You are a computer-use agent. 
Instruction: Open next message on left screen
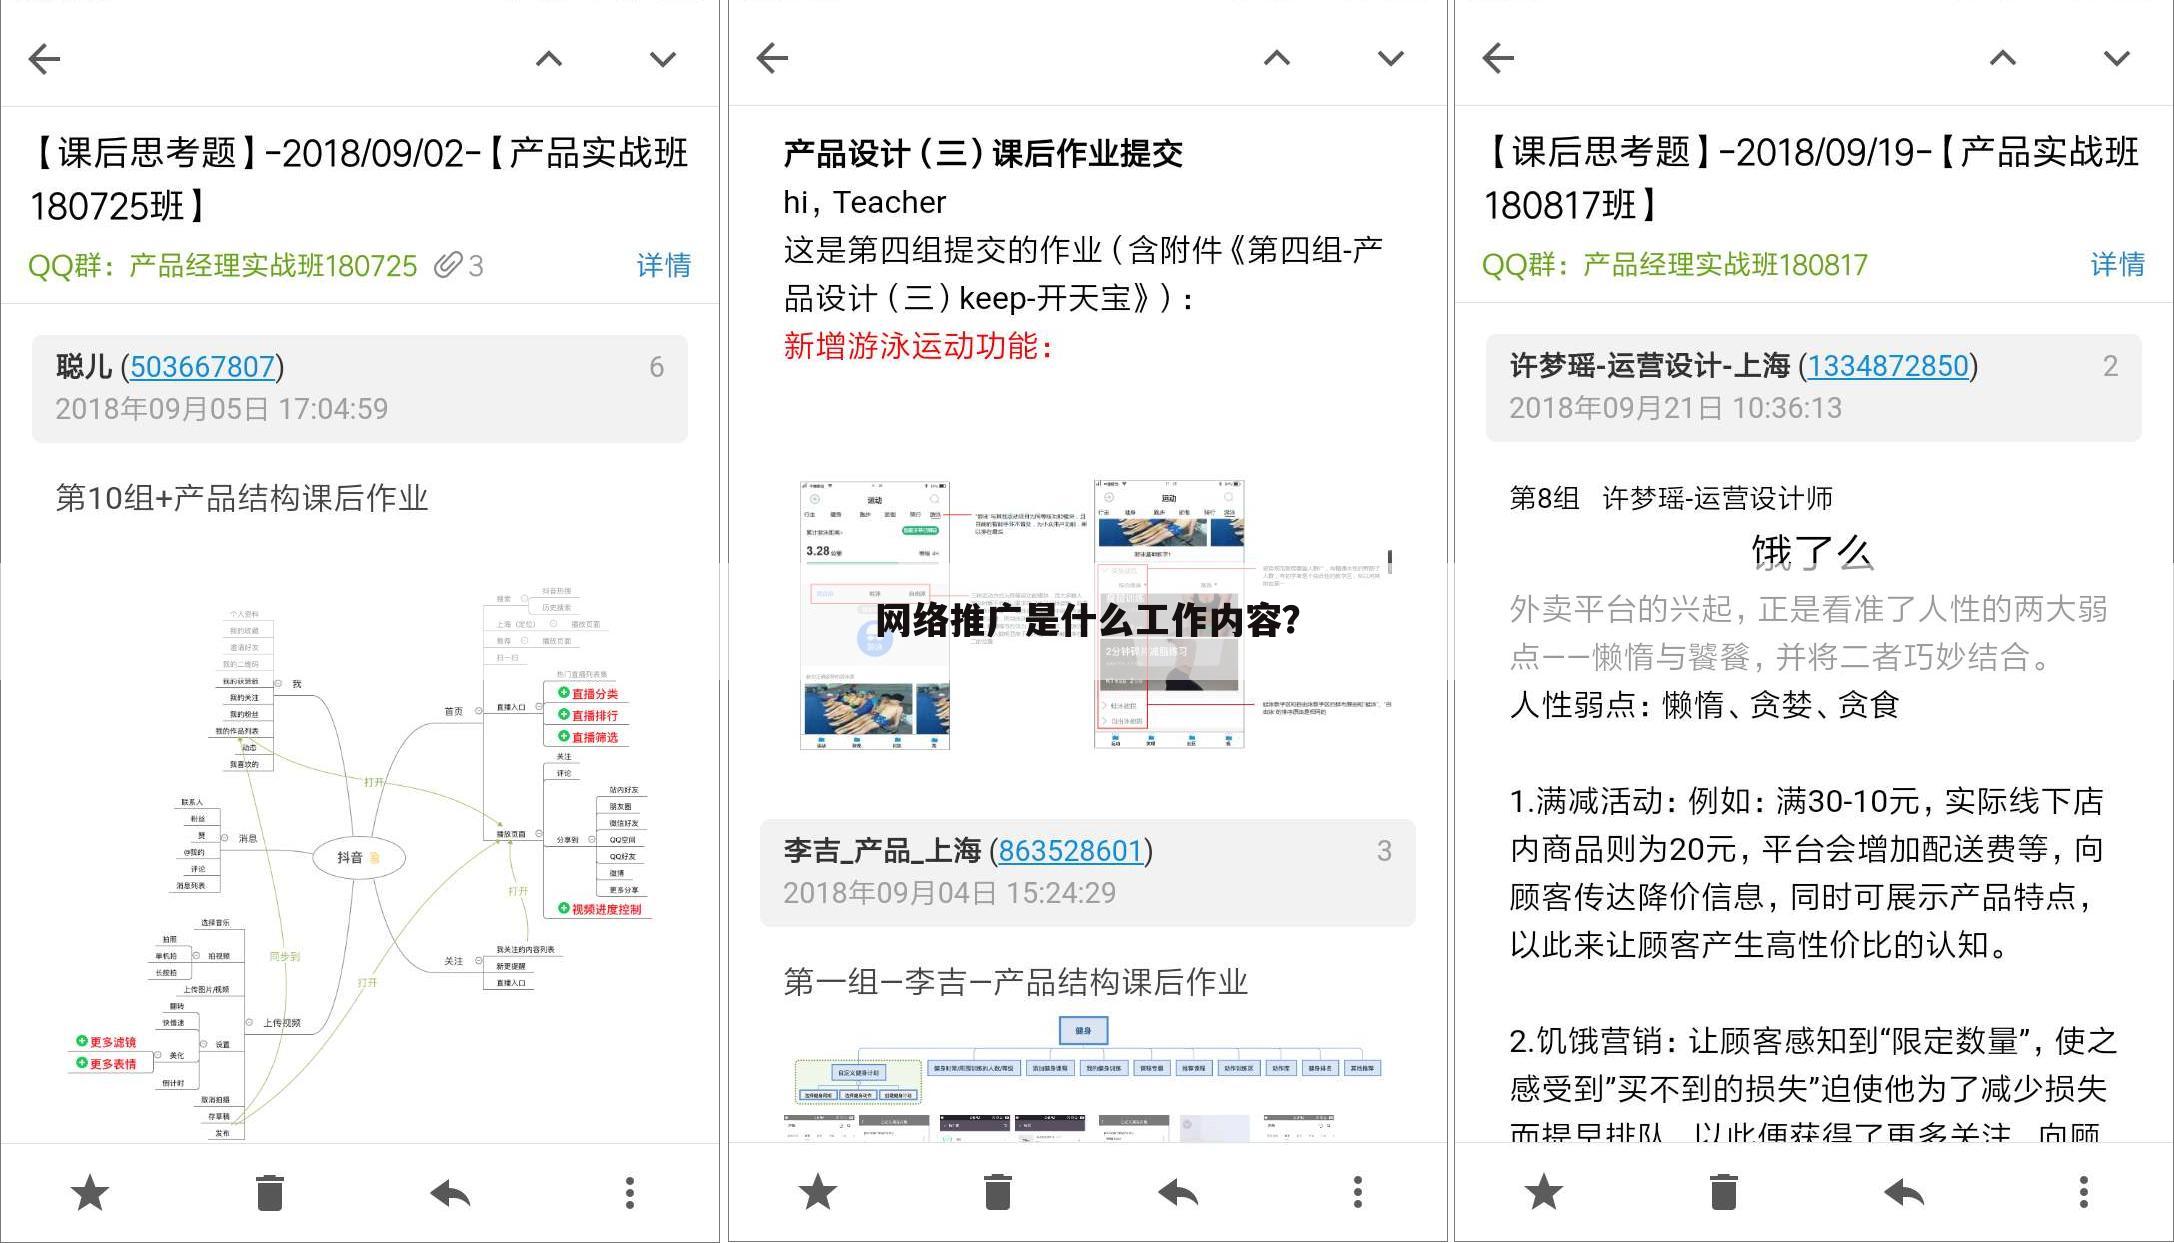tap(663, 59)
